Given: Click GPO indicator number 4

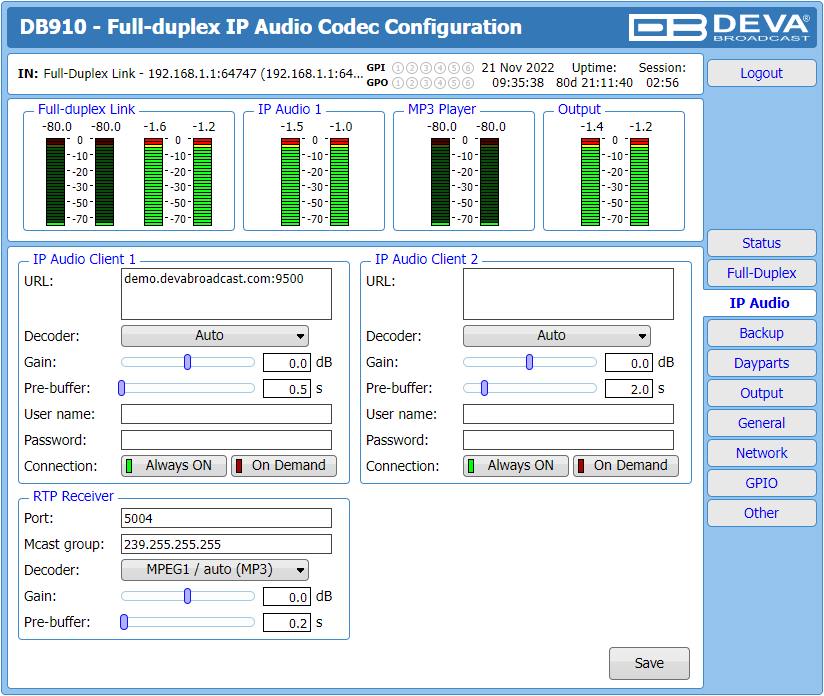Looking at the screenshot, I should pyautogui.click(x=440, y=83).
